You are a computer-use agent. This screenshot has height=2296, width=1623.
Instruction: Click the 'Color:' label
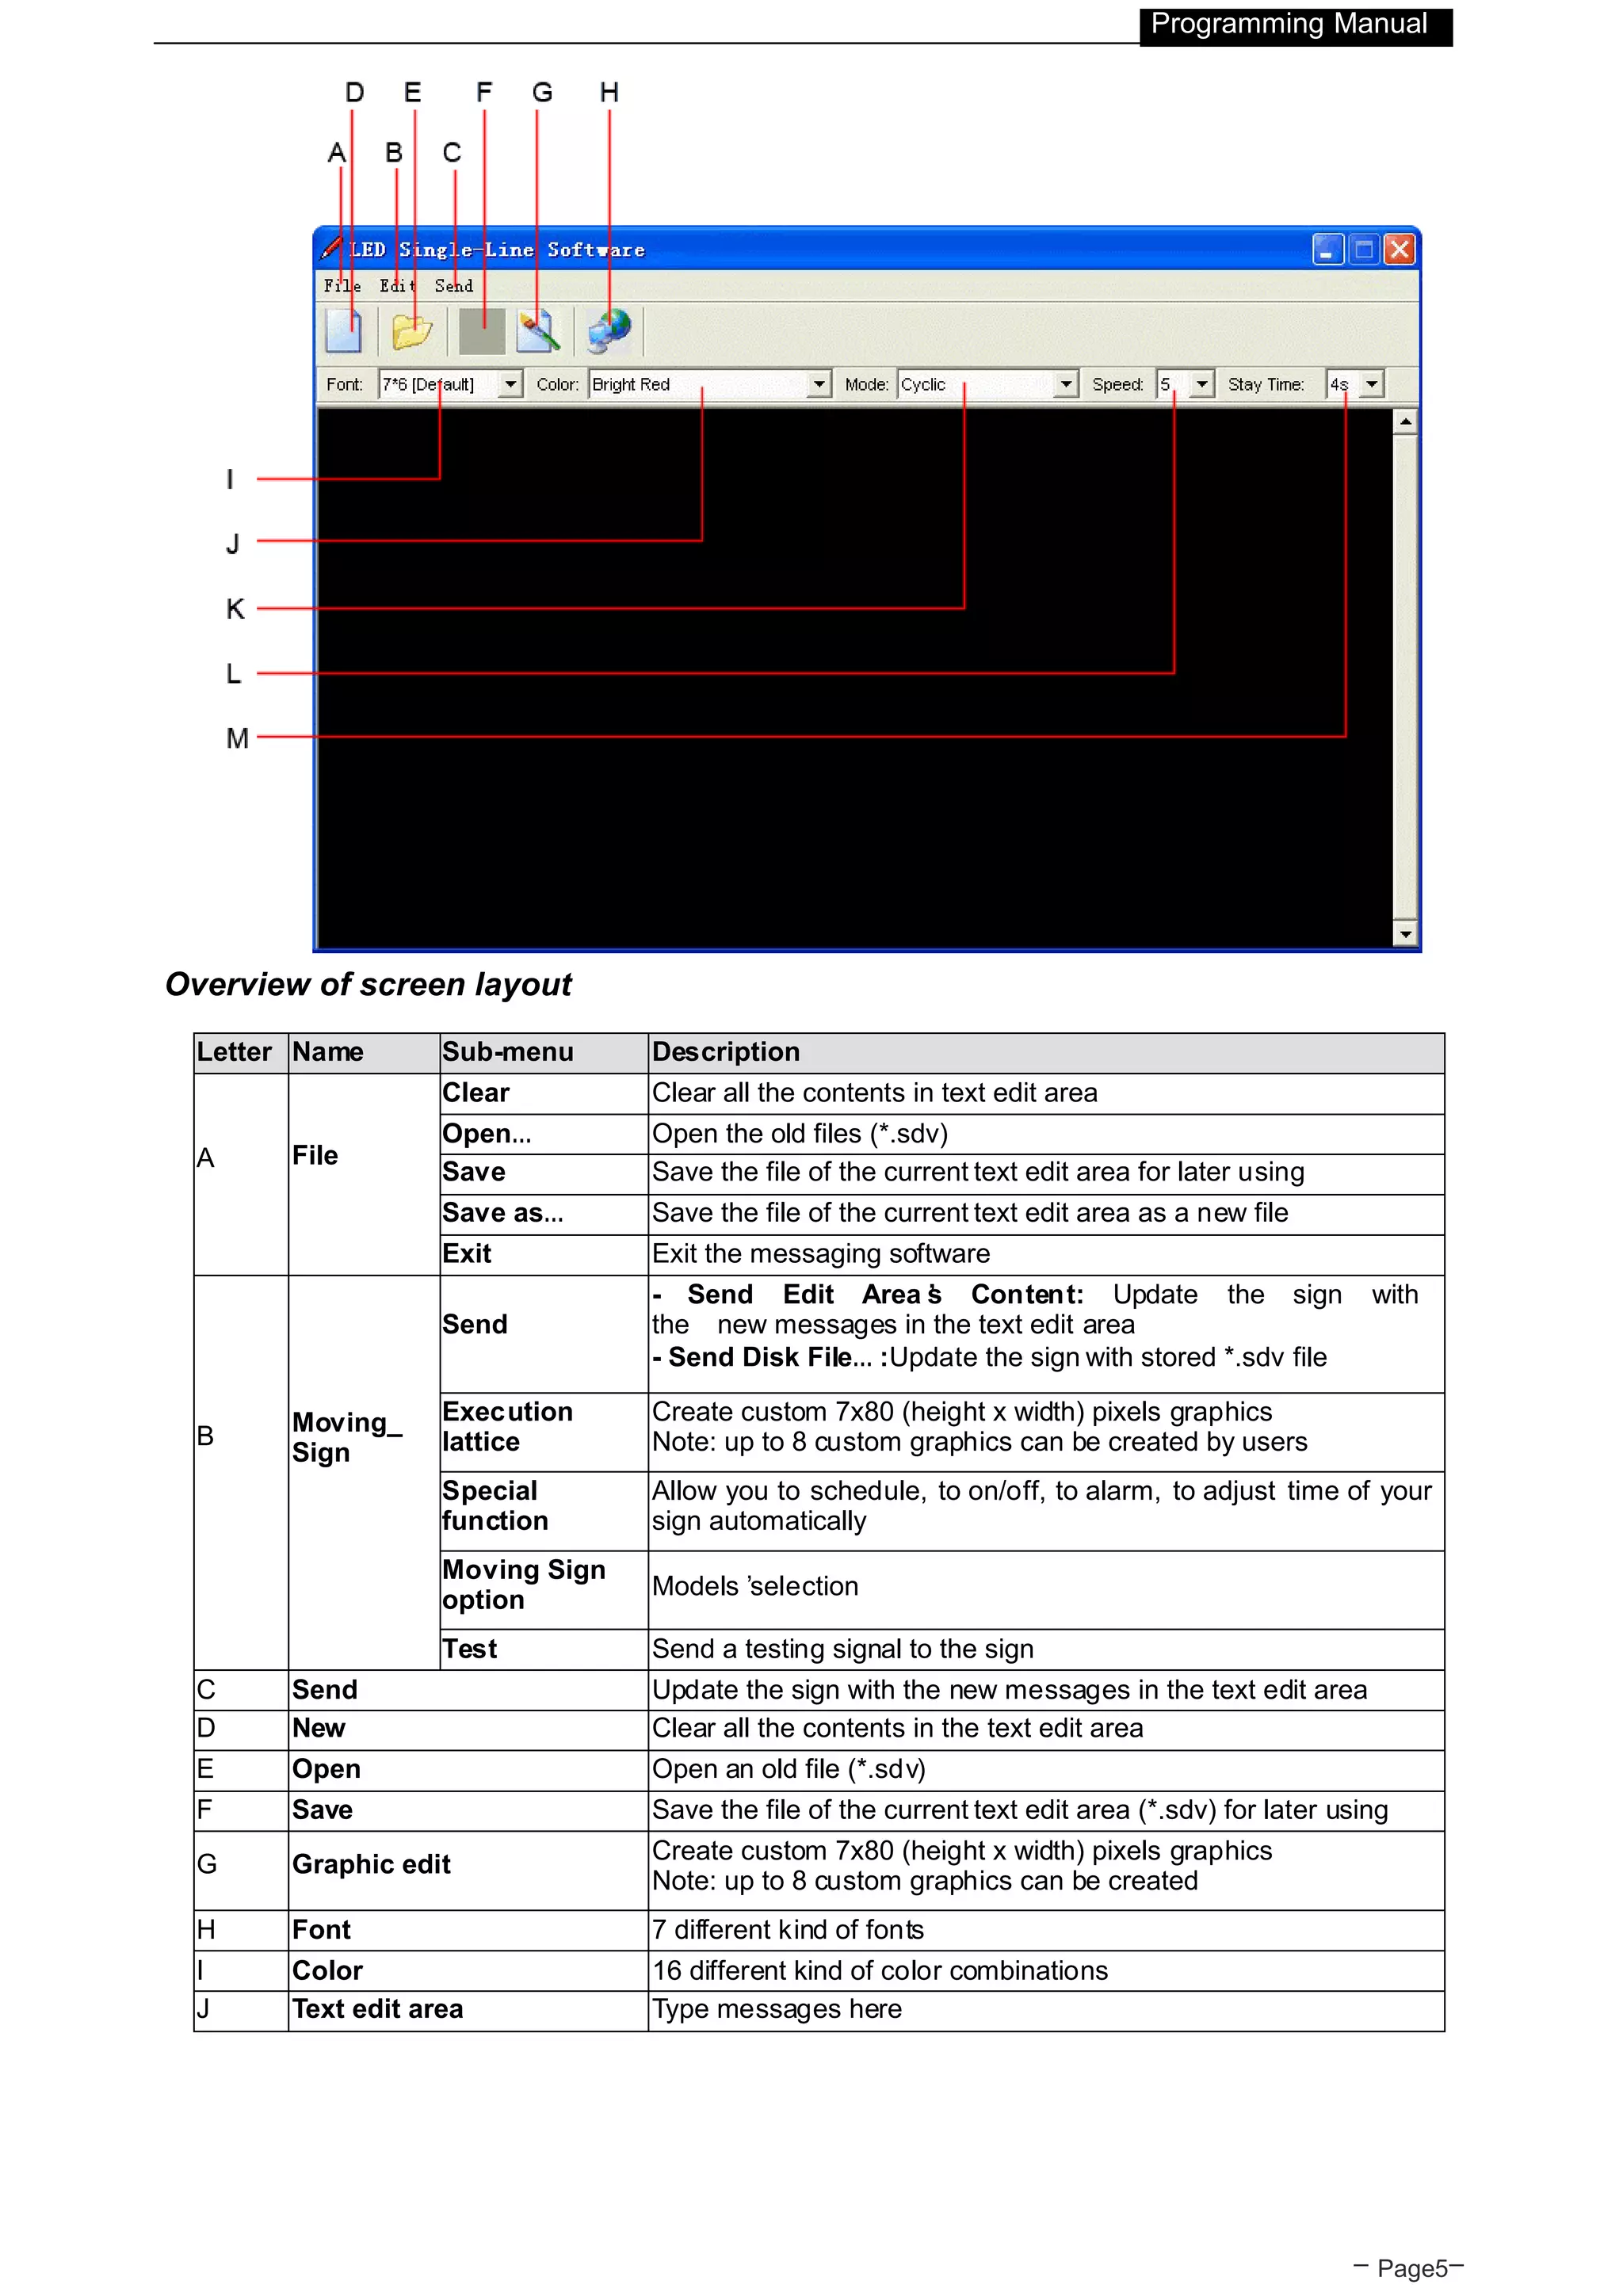pos(558,384)
